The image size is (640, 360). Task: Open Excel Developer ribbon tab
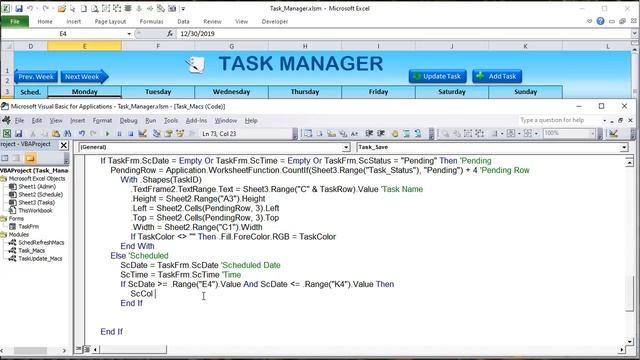click(x=275, y=22)
